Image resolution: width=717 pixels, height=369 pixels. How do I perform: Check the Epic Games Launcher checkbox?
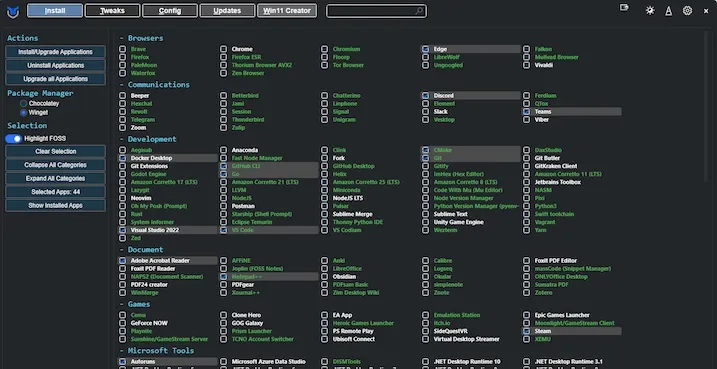tap(526, 315)
